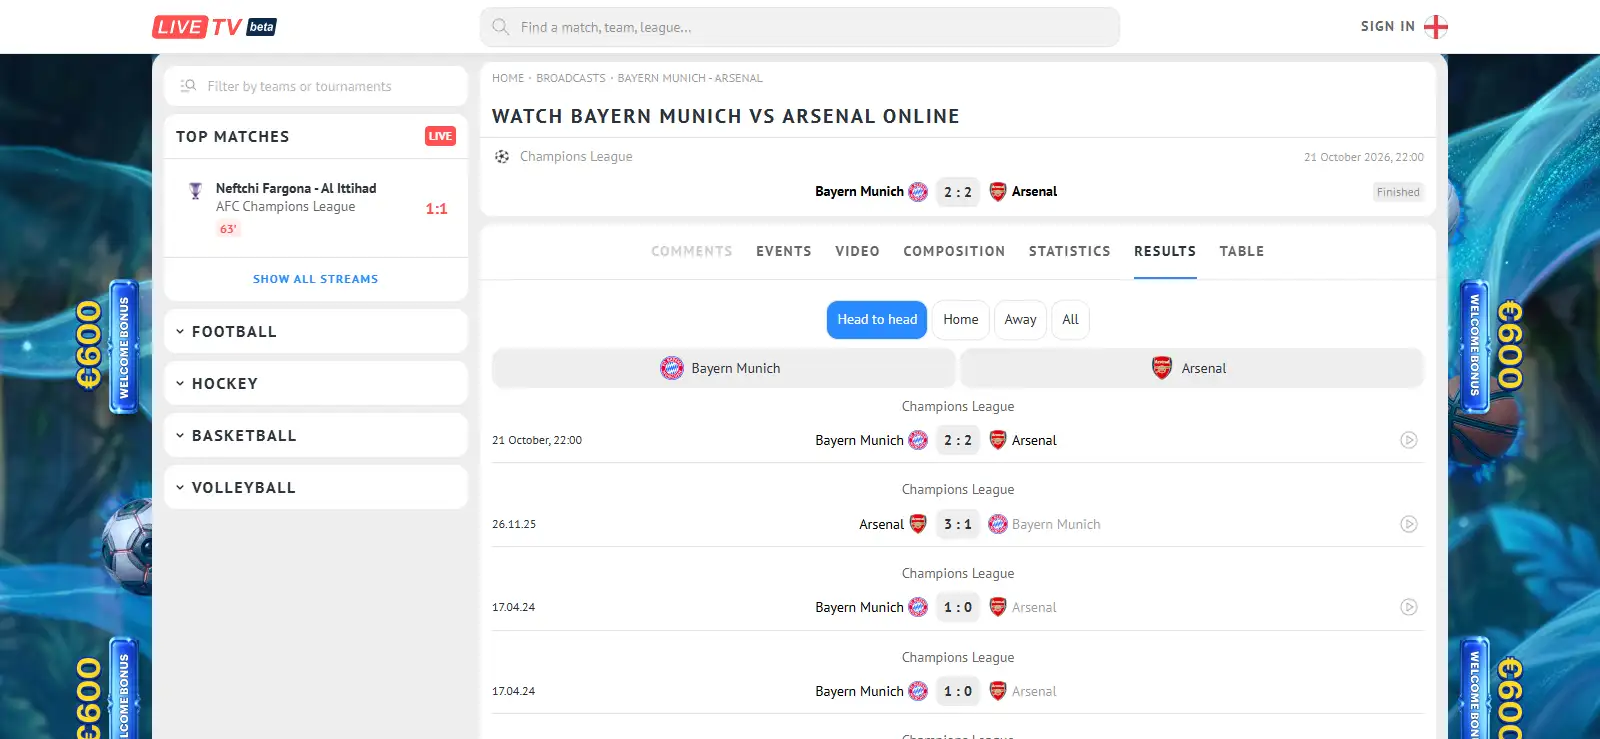
Task: Open the Neftchi Fargona - Al Ittihad match
Action: (316, 208)
